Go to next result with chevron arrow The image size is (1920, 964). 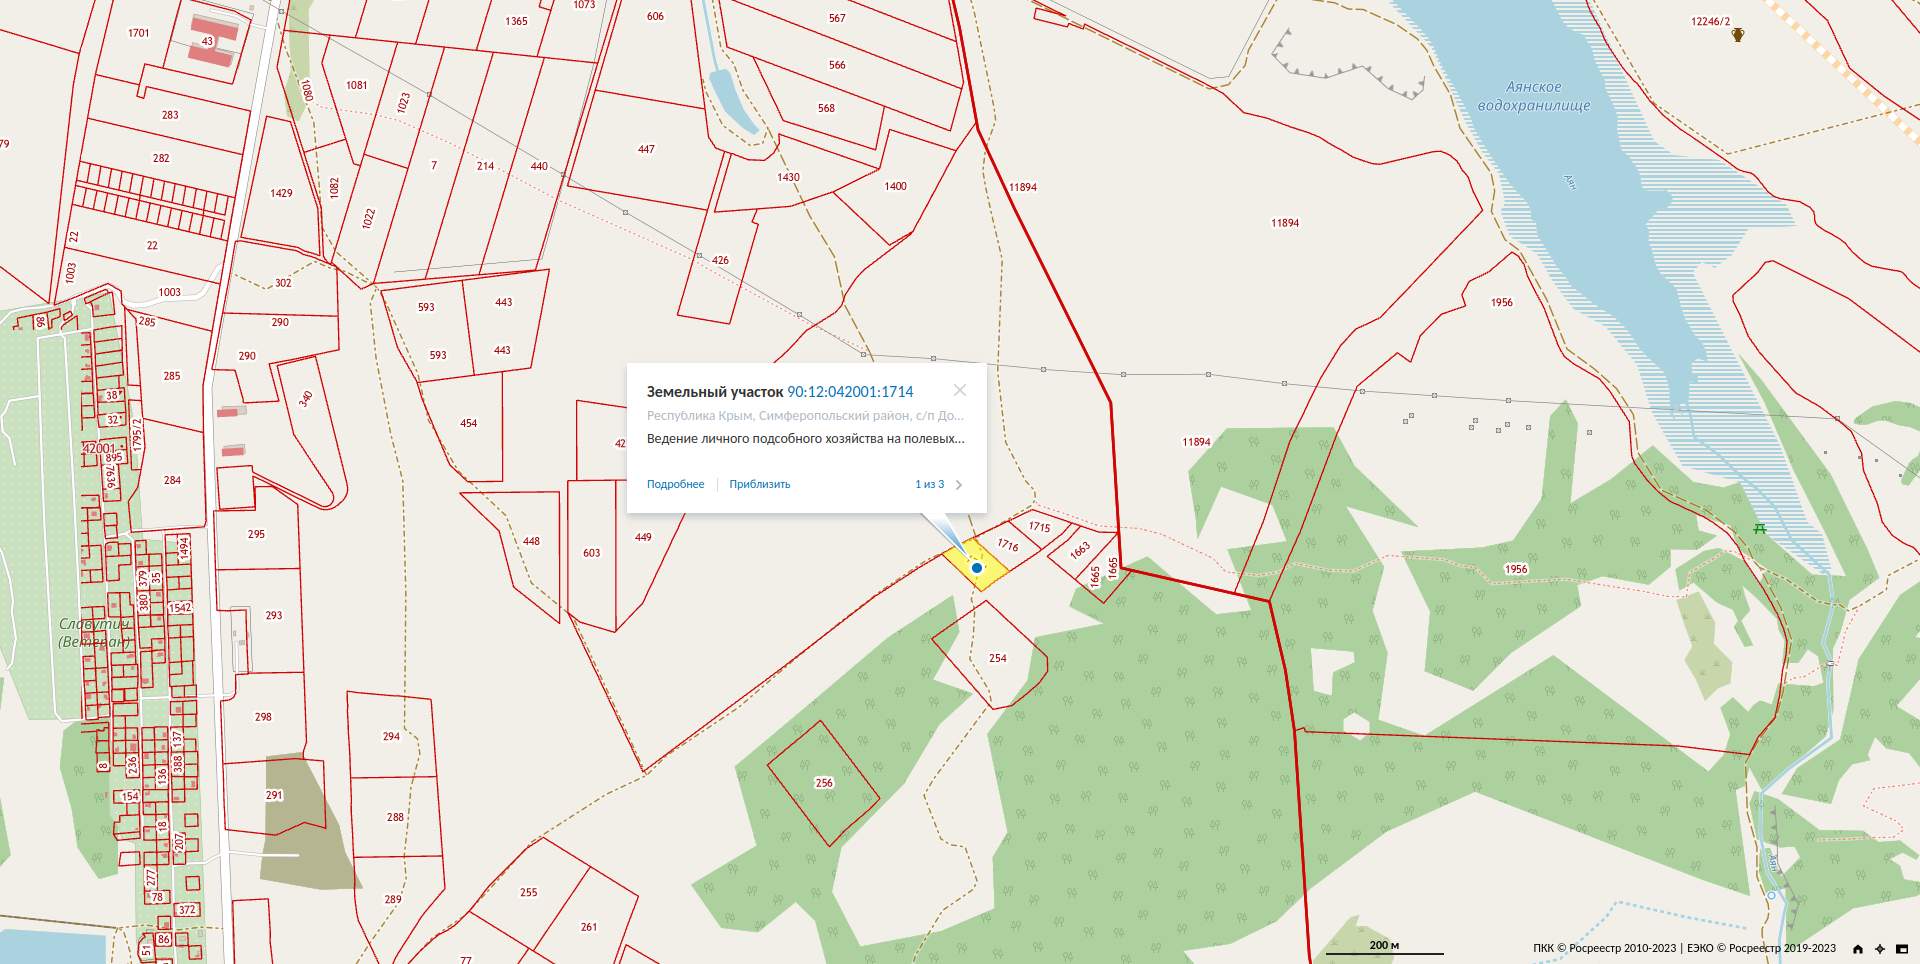pos(959,485)
